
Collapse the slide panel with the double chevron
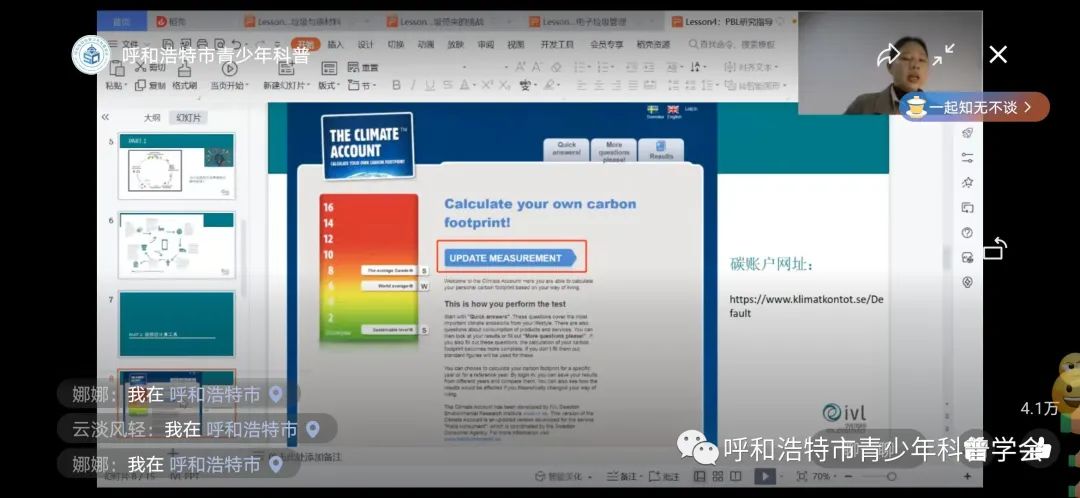tap(106, 117)
